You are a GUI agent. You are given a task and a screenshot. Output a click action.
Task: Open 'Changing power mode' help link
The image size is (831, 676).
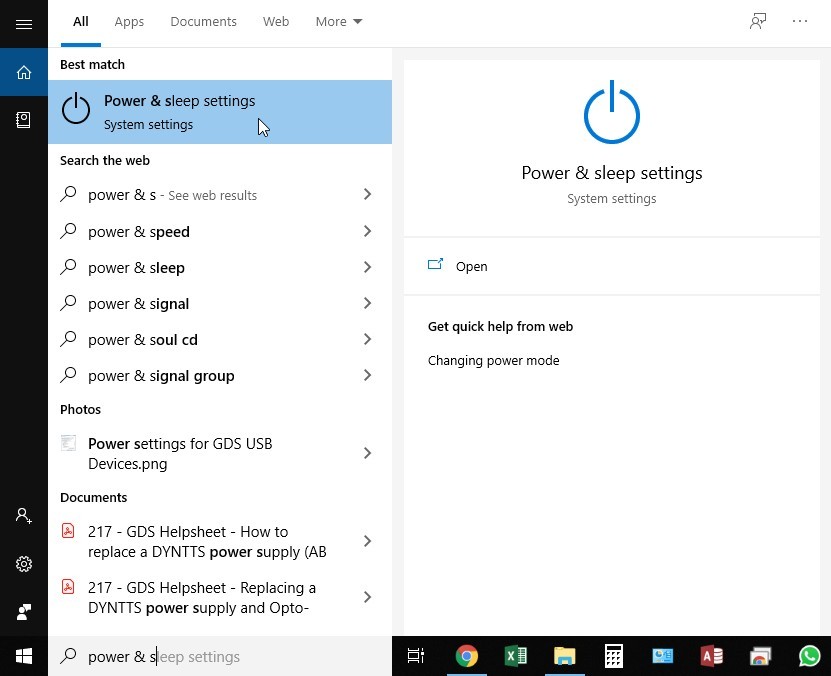493,360
